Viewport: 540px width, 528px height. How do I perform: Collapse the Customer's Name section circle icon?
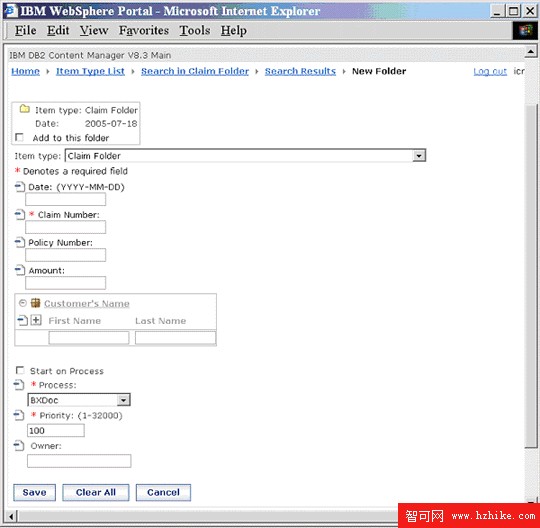23,303
